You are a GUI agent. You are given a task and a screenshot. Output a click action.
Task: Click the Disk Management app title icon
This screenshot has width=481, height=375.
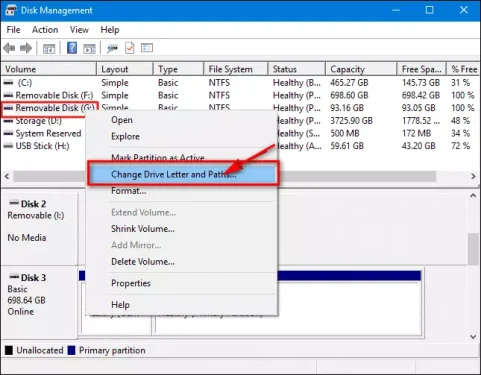pos(10,10)
